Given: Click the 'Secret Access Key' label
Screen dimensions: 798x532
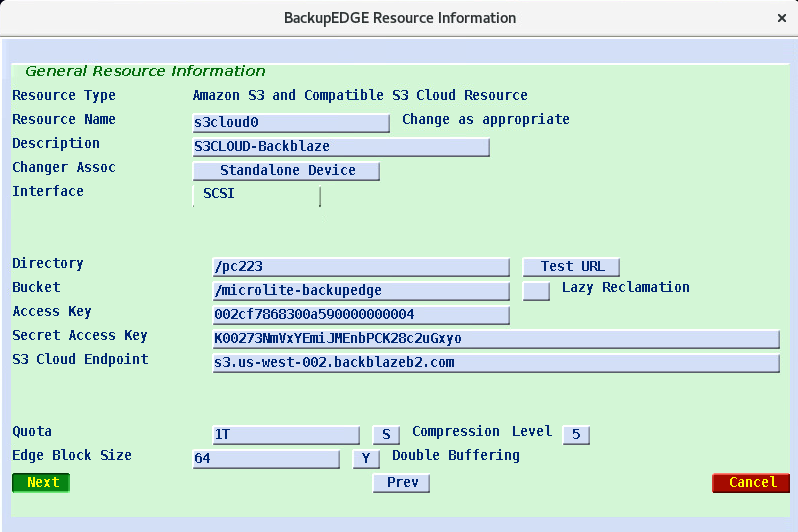Looking at the screenshot, I should point(80,335).
